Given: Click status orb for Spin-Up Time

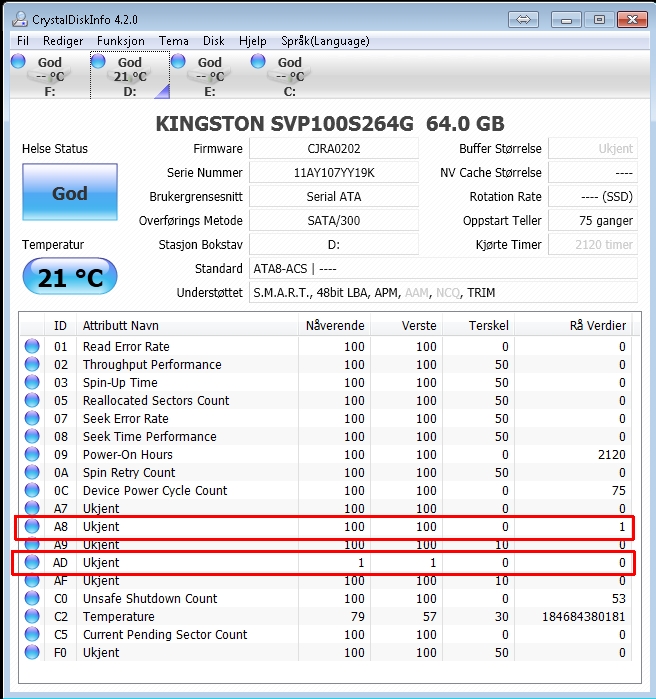Looking at the screenshot, I should pos(32,382).
